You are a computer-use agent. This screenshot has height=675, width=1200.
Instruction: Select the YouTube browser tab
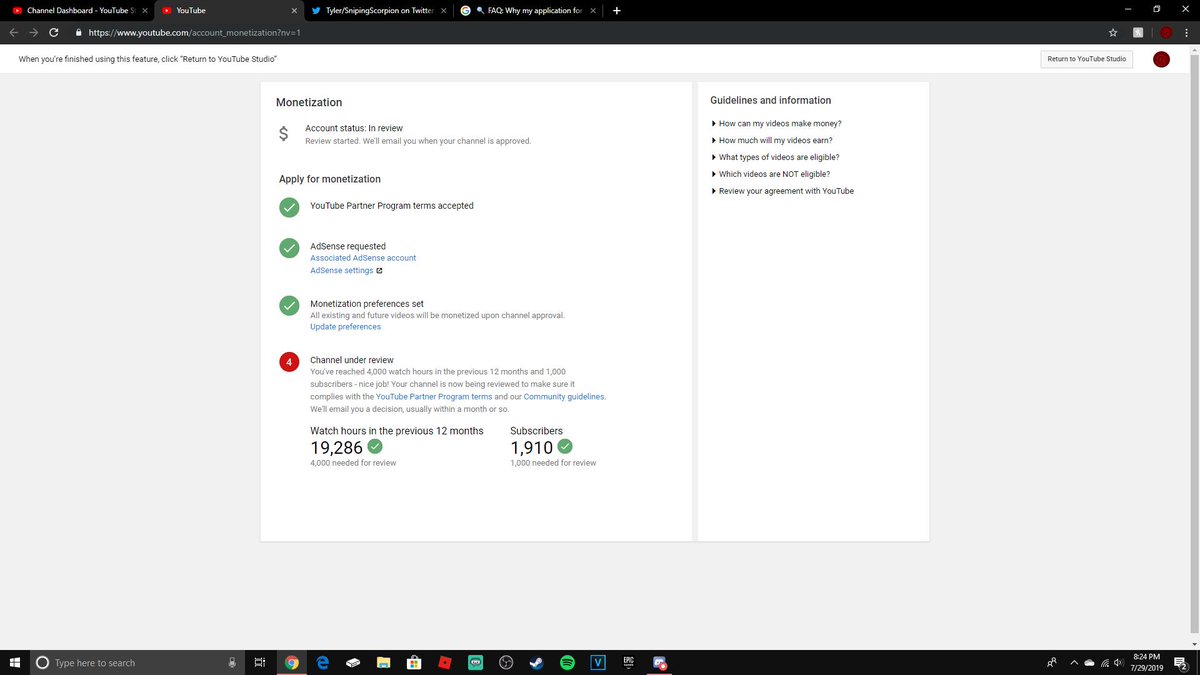click(x=226, y=11)
